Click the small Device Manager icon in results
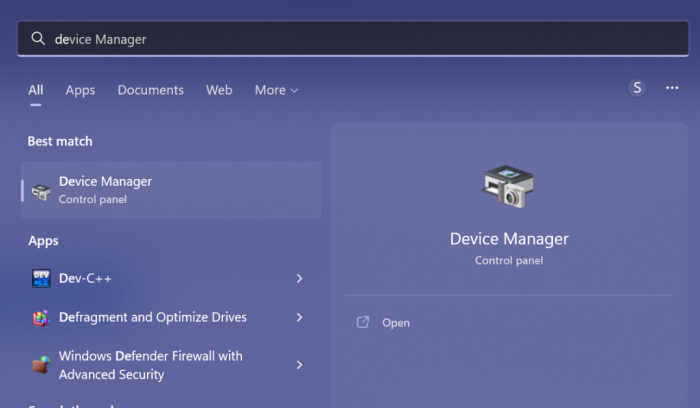 pyautogui.click(x=41, y=192)
